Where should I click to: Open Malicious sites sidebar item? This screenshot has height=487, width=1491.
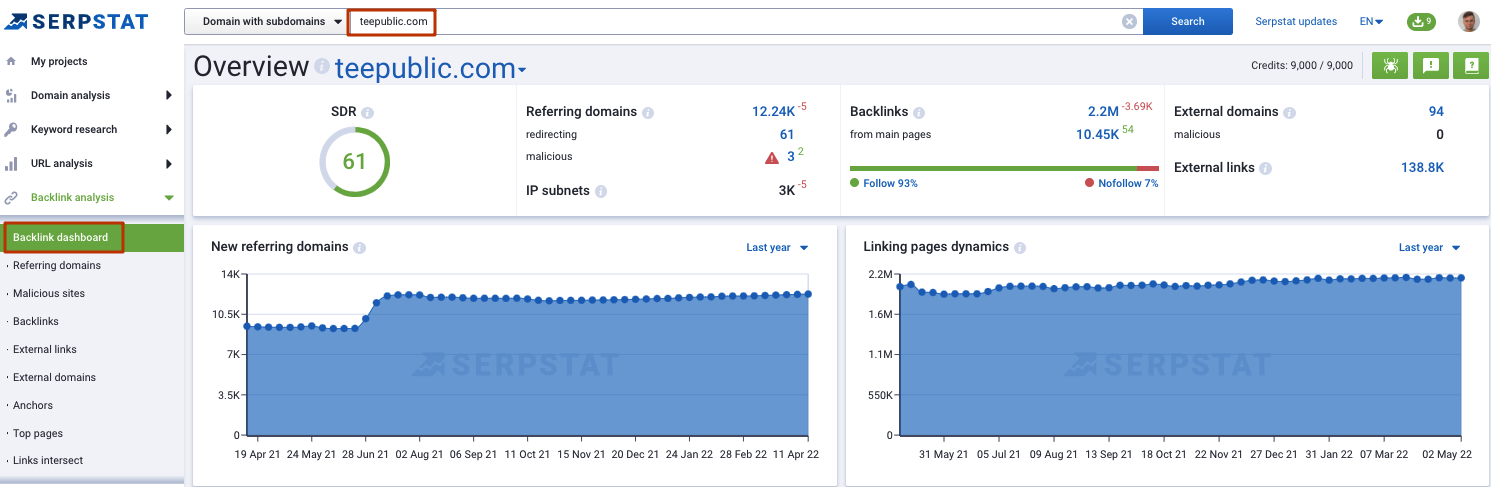(49, 294)
